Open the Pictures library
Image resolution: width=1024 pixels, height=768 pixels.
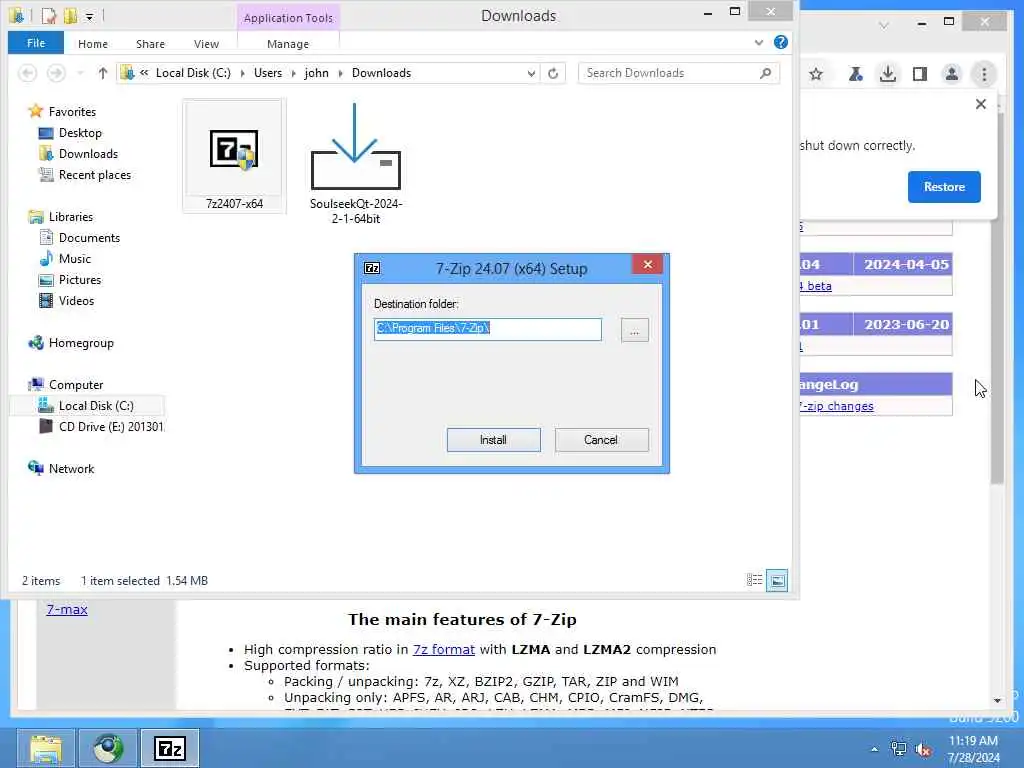[80, 280]
